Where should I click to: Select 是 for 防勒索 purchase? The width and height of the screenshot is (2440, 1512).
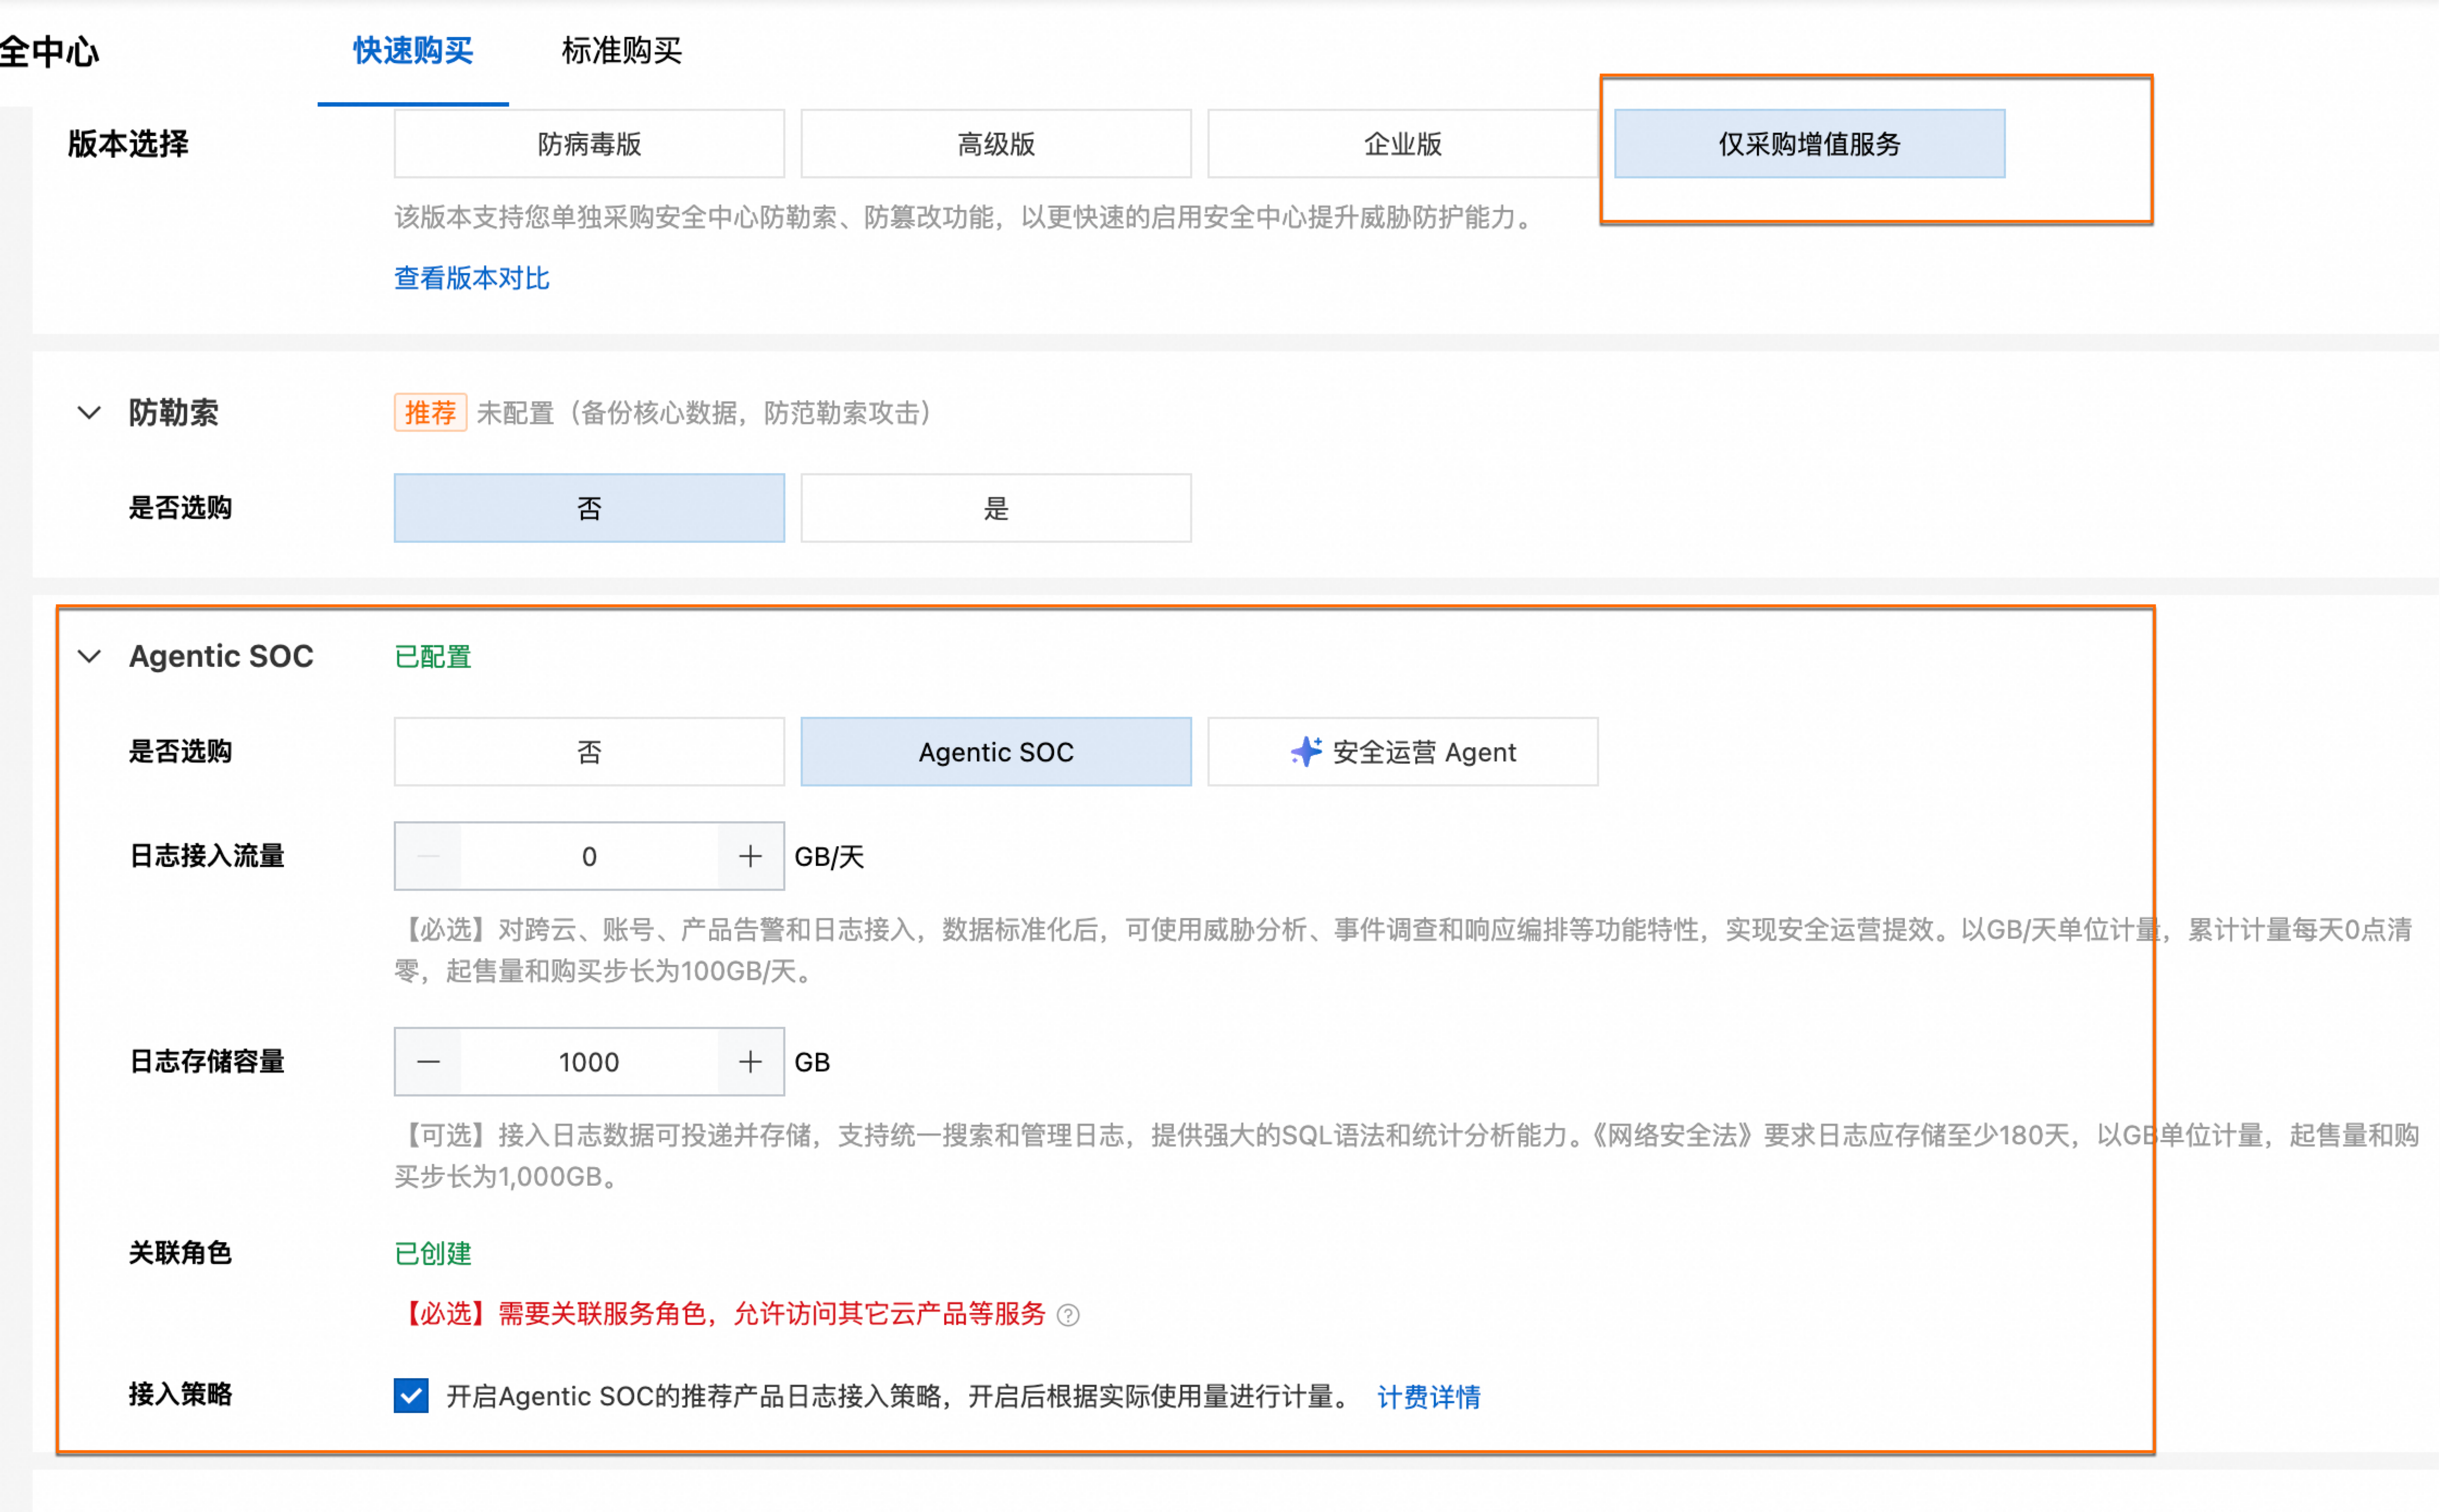(995, 508)
